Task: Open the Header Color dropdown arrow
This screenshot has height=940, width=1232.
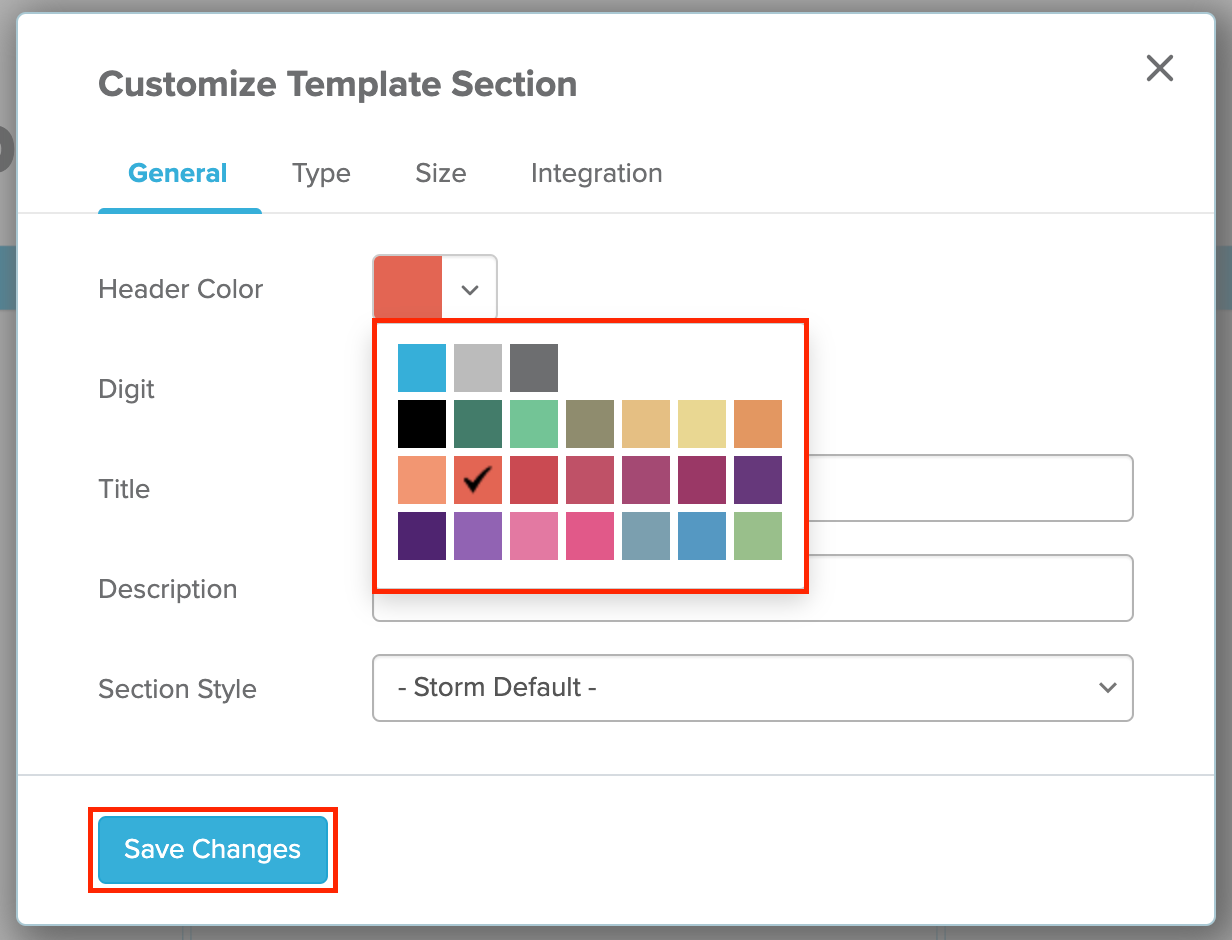Action: (x=470, y=289)
